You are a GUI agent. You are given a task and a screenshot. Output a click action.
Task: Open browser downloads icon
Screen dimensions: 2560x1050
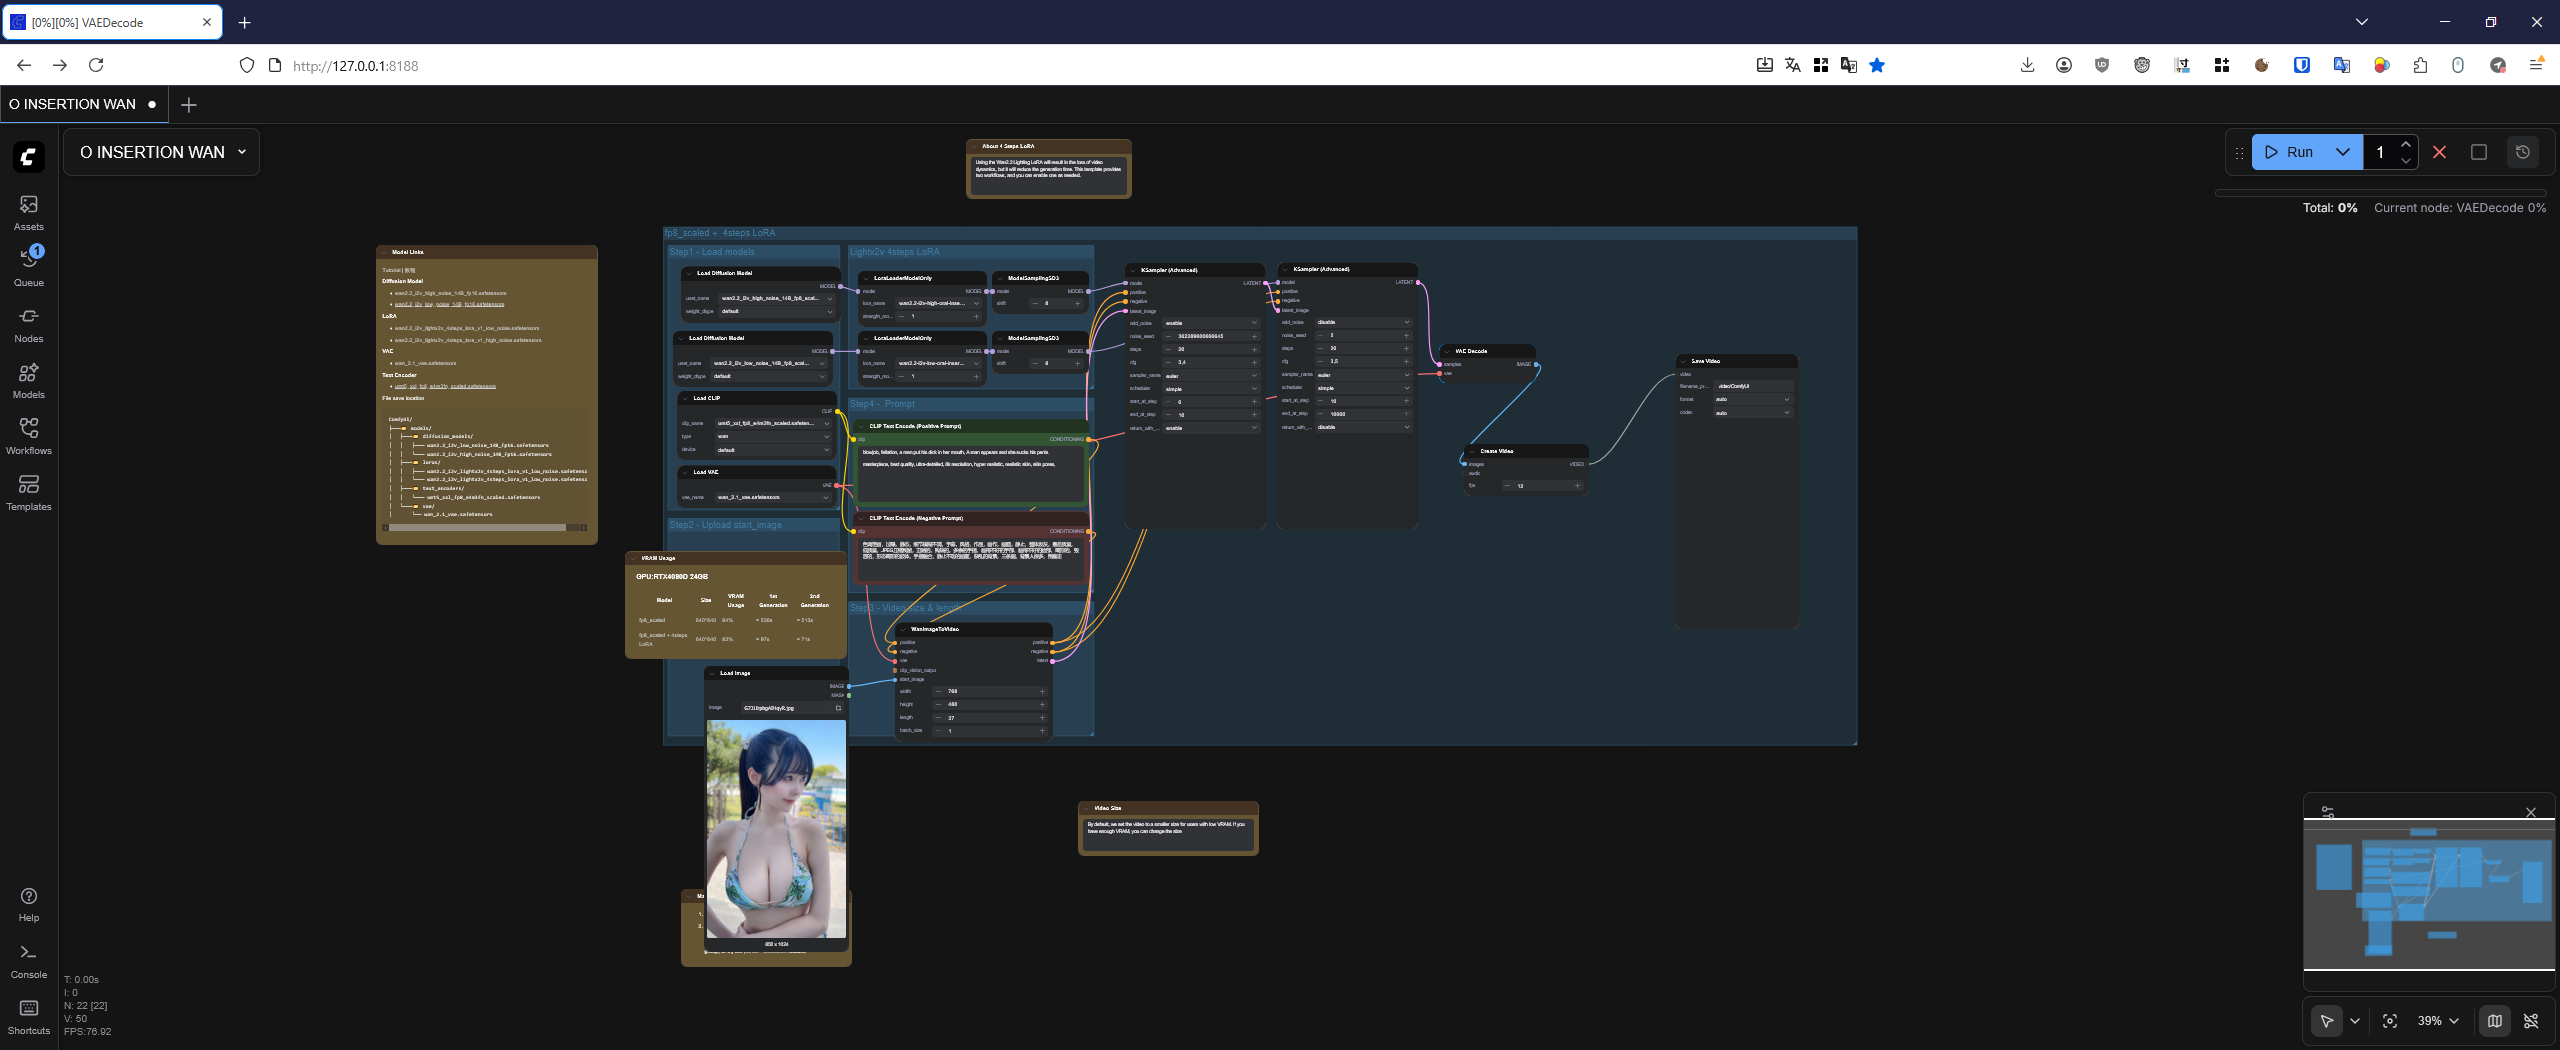click(2027, 65)
